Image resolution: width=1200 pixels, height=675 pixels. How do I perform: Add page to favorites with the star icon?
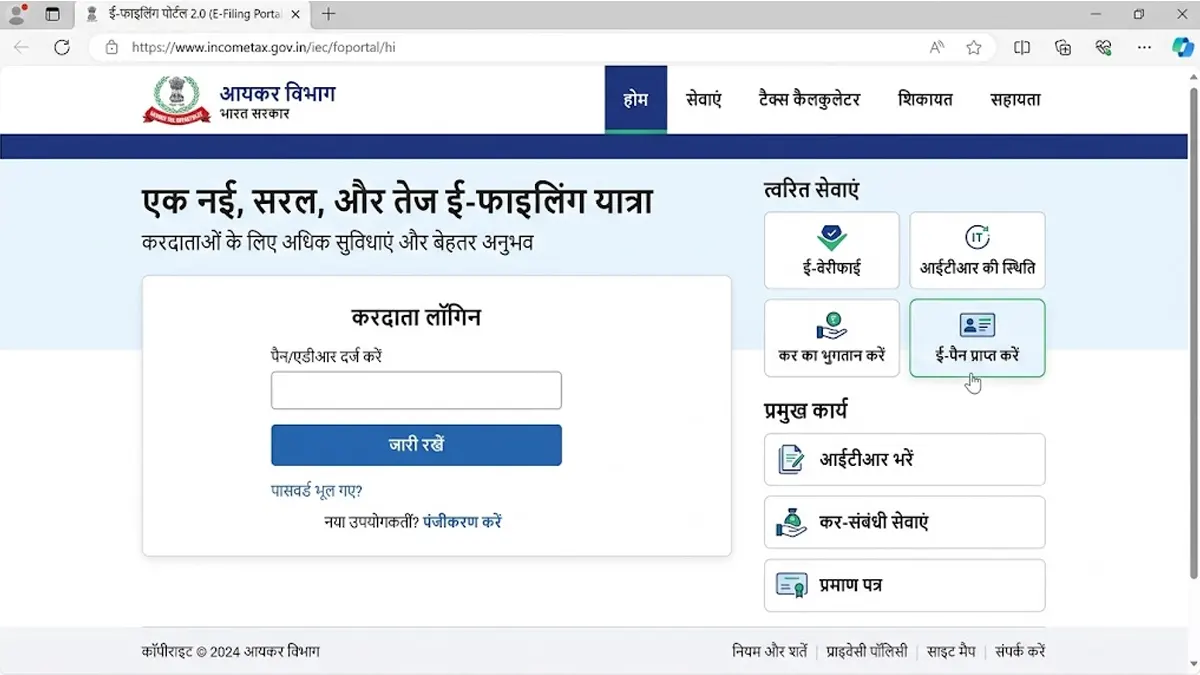coord(974,47)
